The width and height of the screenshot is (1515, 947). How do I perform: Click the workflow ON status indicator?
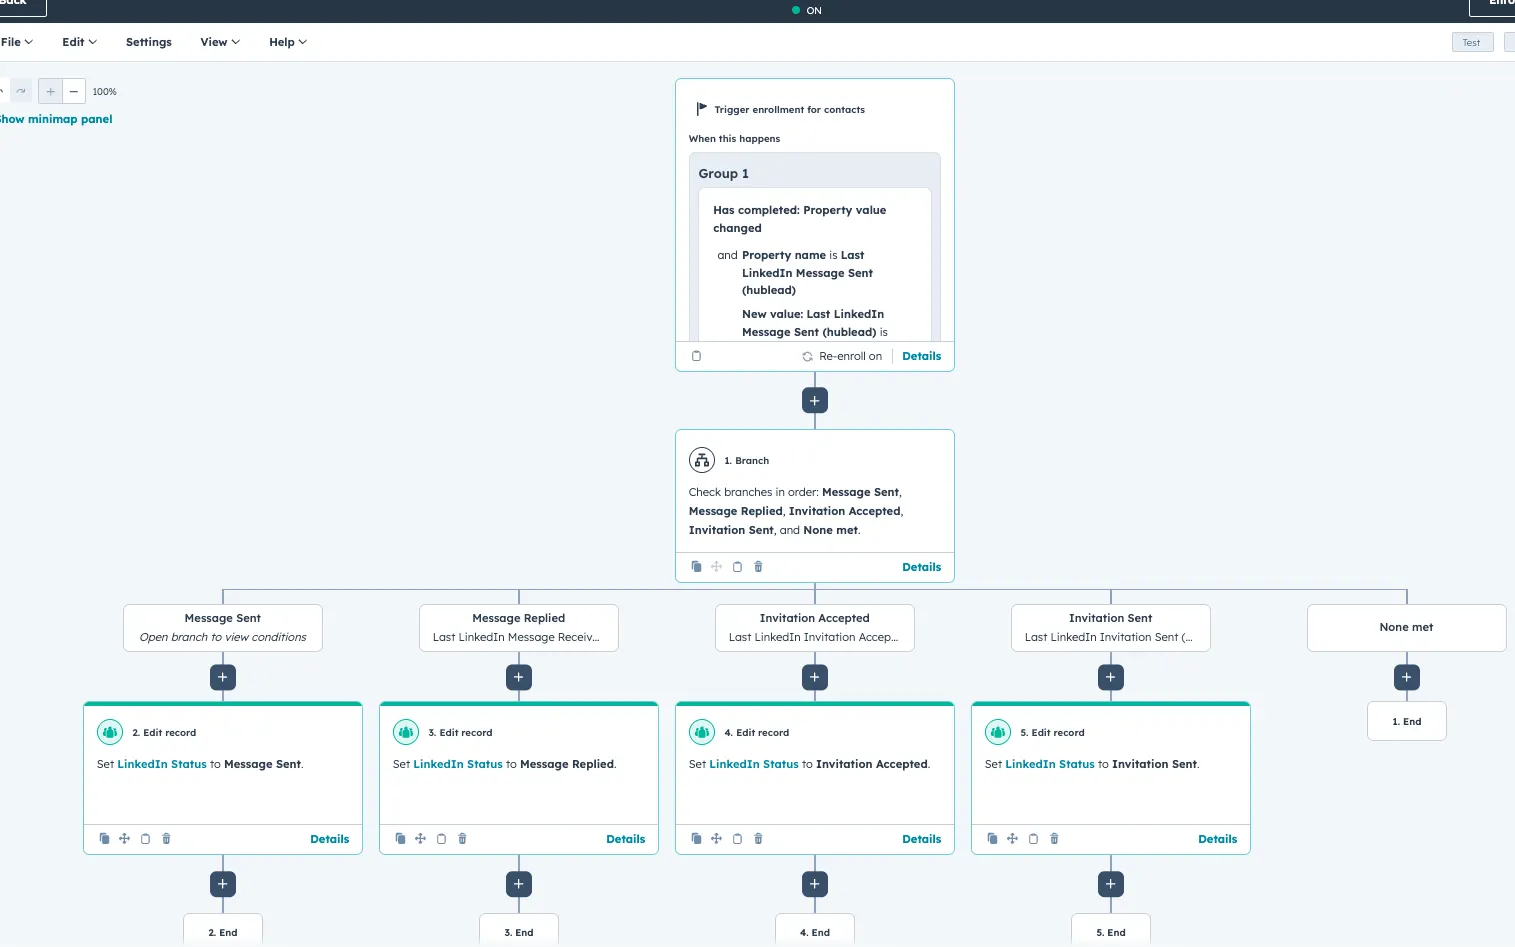tap(807, 10)
